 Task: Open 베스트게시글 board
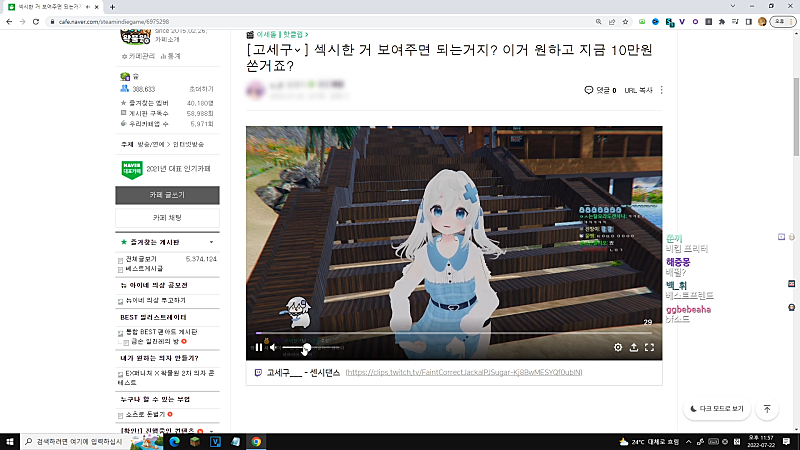144,268
